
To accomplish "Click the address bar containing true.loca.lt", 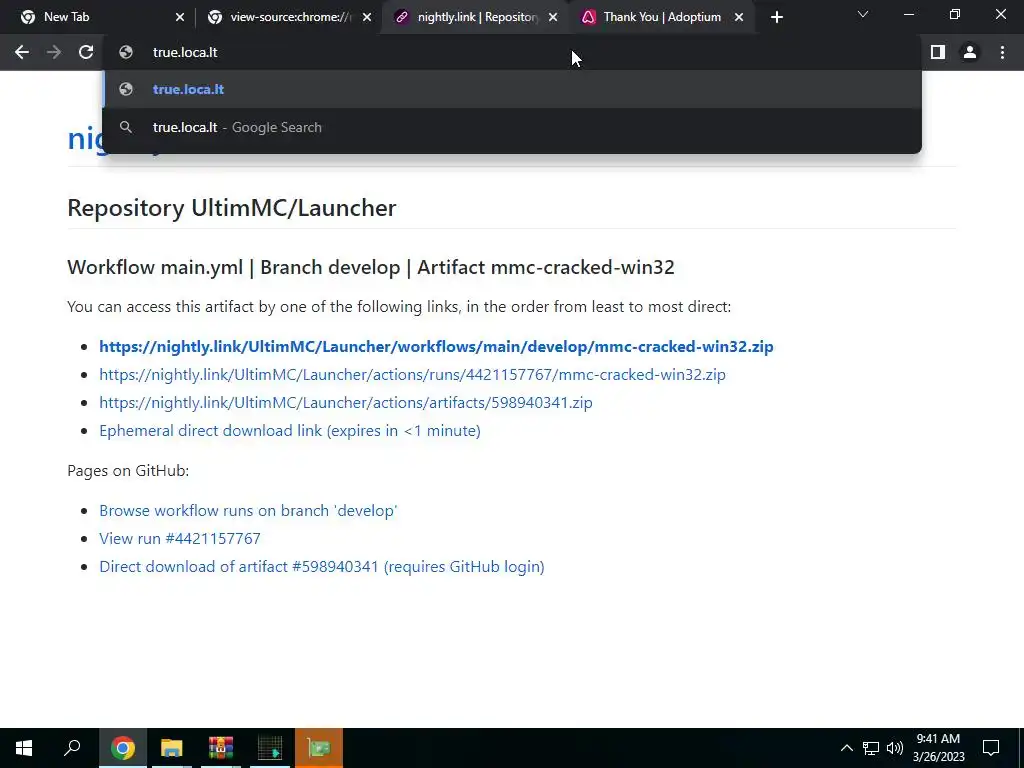I will (512, 52).
